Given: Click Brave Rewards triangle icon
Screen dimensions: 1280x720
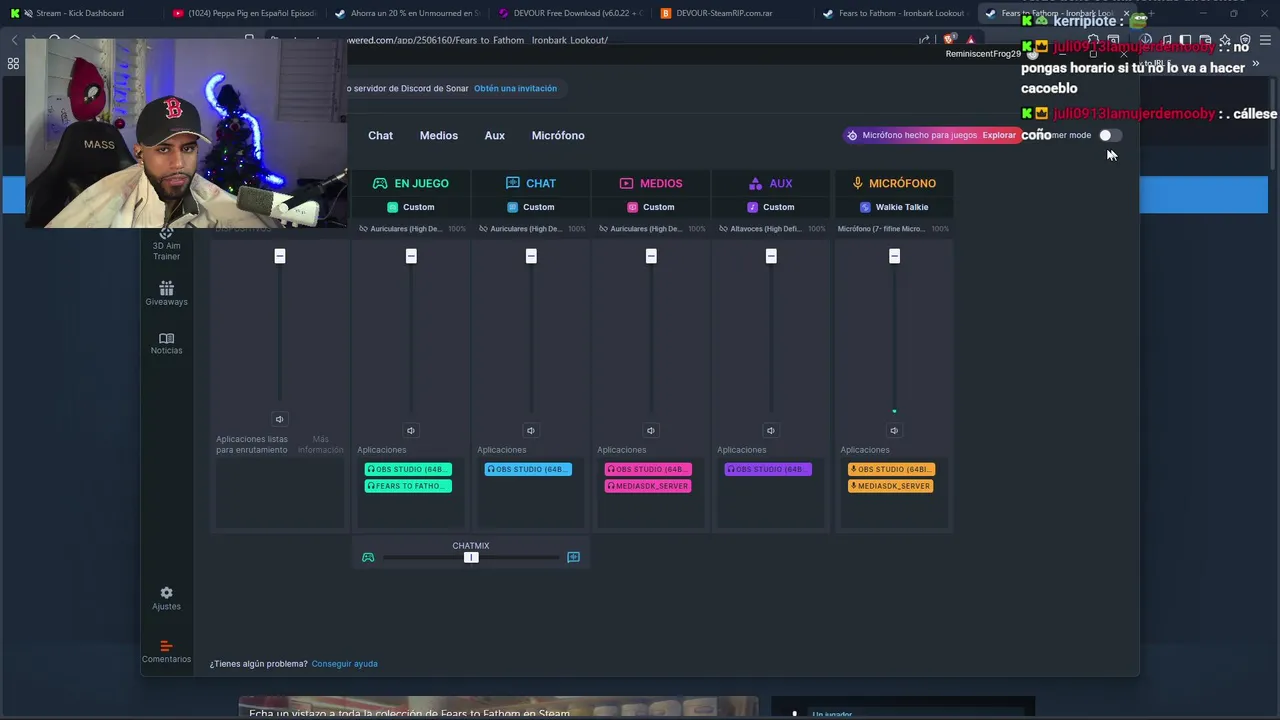Looking at the screenshot, I should click(x=970, y=40).
